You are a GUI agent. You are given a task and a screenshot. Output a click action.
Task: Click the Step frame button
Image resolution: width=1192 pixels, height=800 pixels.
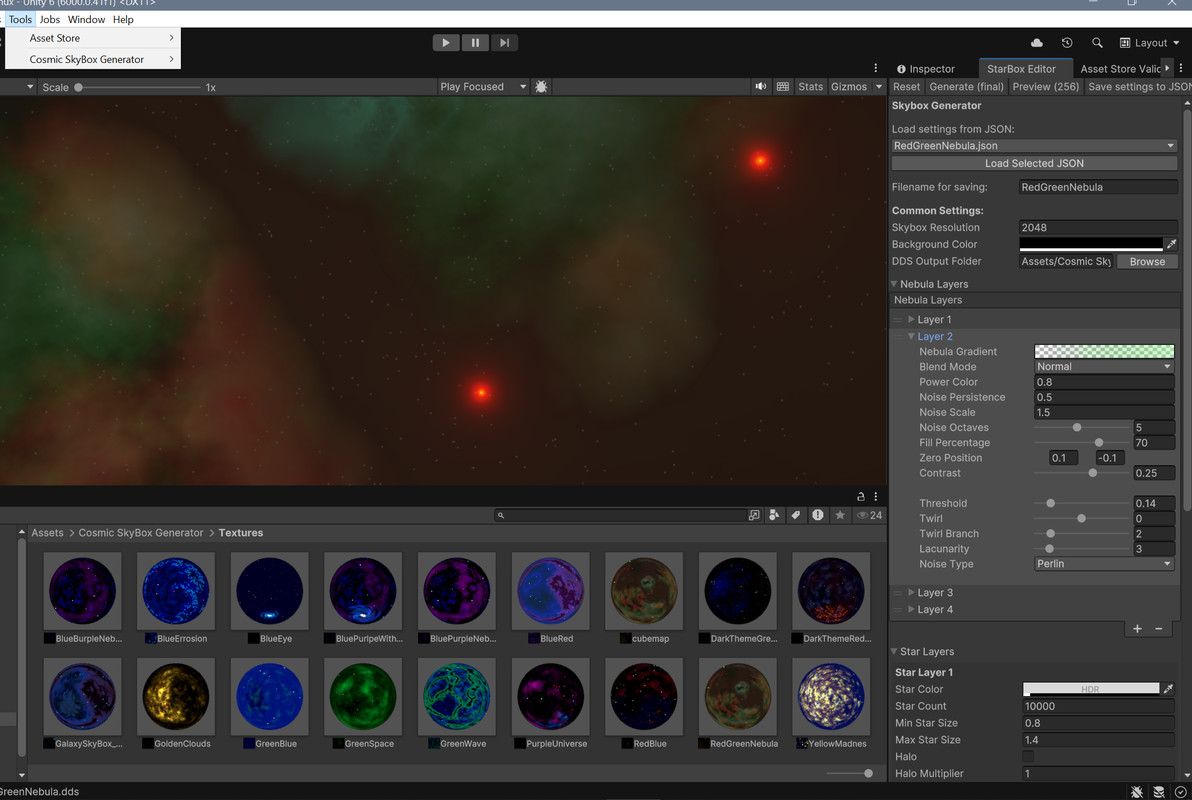coord(504,43)
